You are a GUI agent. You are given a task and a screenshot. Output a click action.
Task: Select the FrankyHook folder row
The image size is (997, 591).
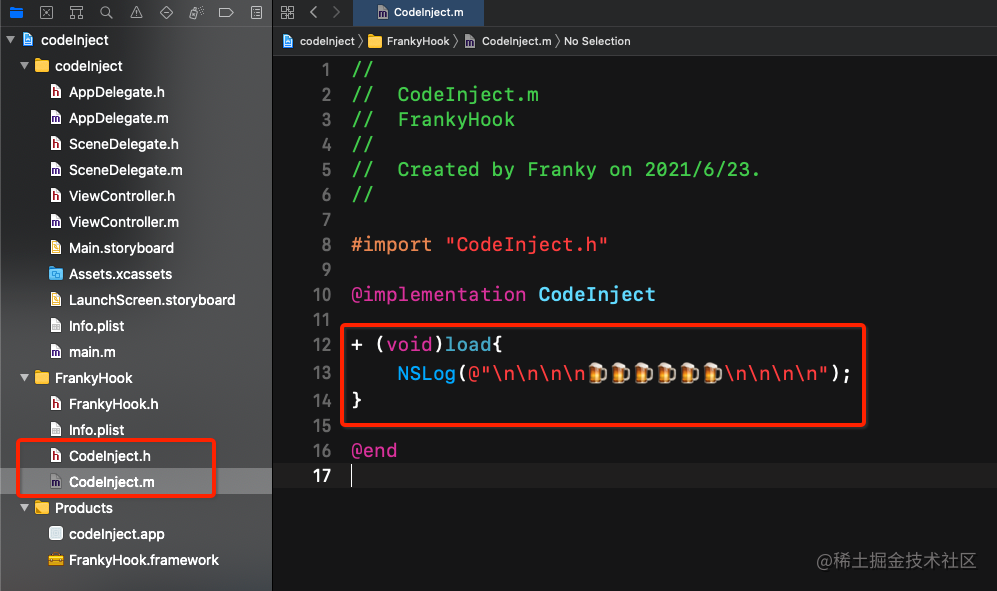pos(93,379)
